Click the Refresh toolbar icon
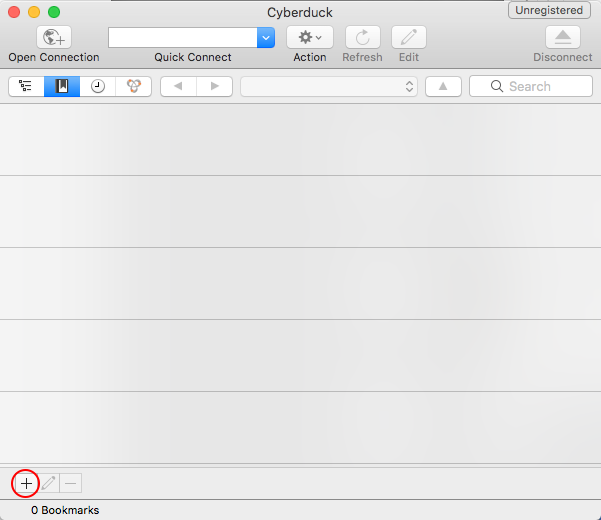 (363, 37)
